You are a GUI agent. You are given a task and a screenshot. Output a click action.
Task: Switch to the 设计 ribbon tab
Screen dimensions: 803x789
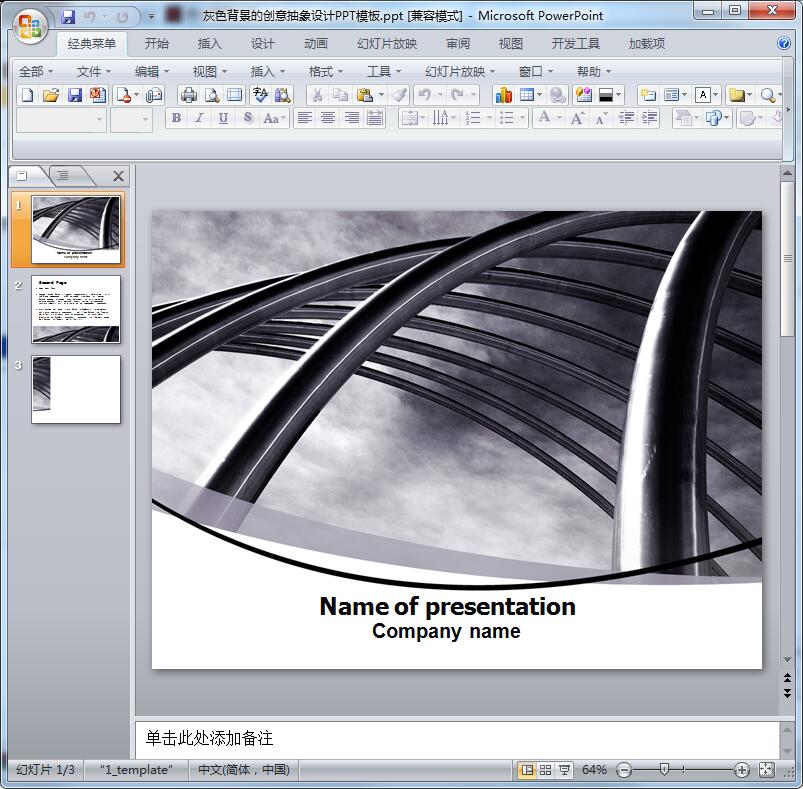tap(263, 44)
